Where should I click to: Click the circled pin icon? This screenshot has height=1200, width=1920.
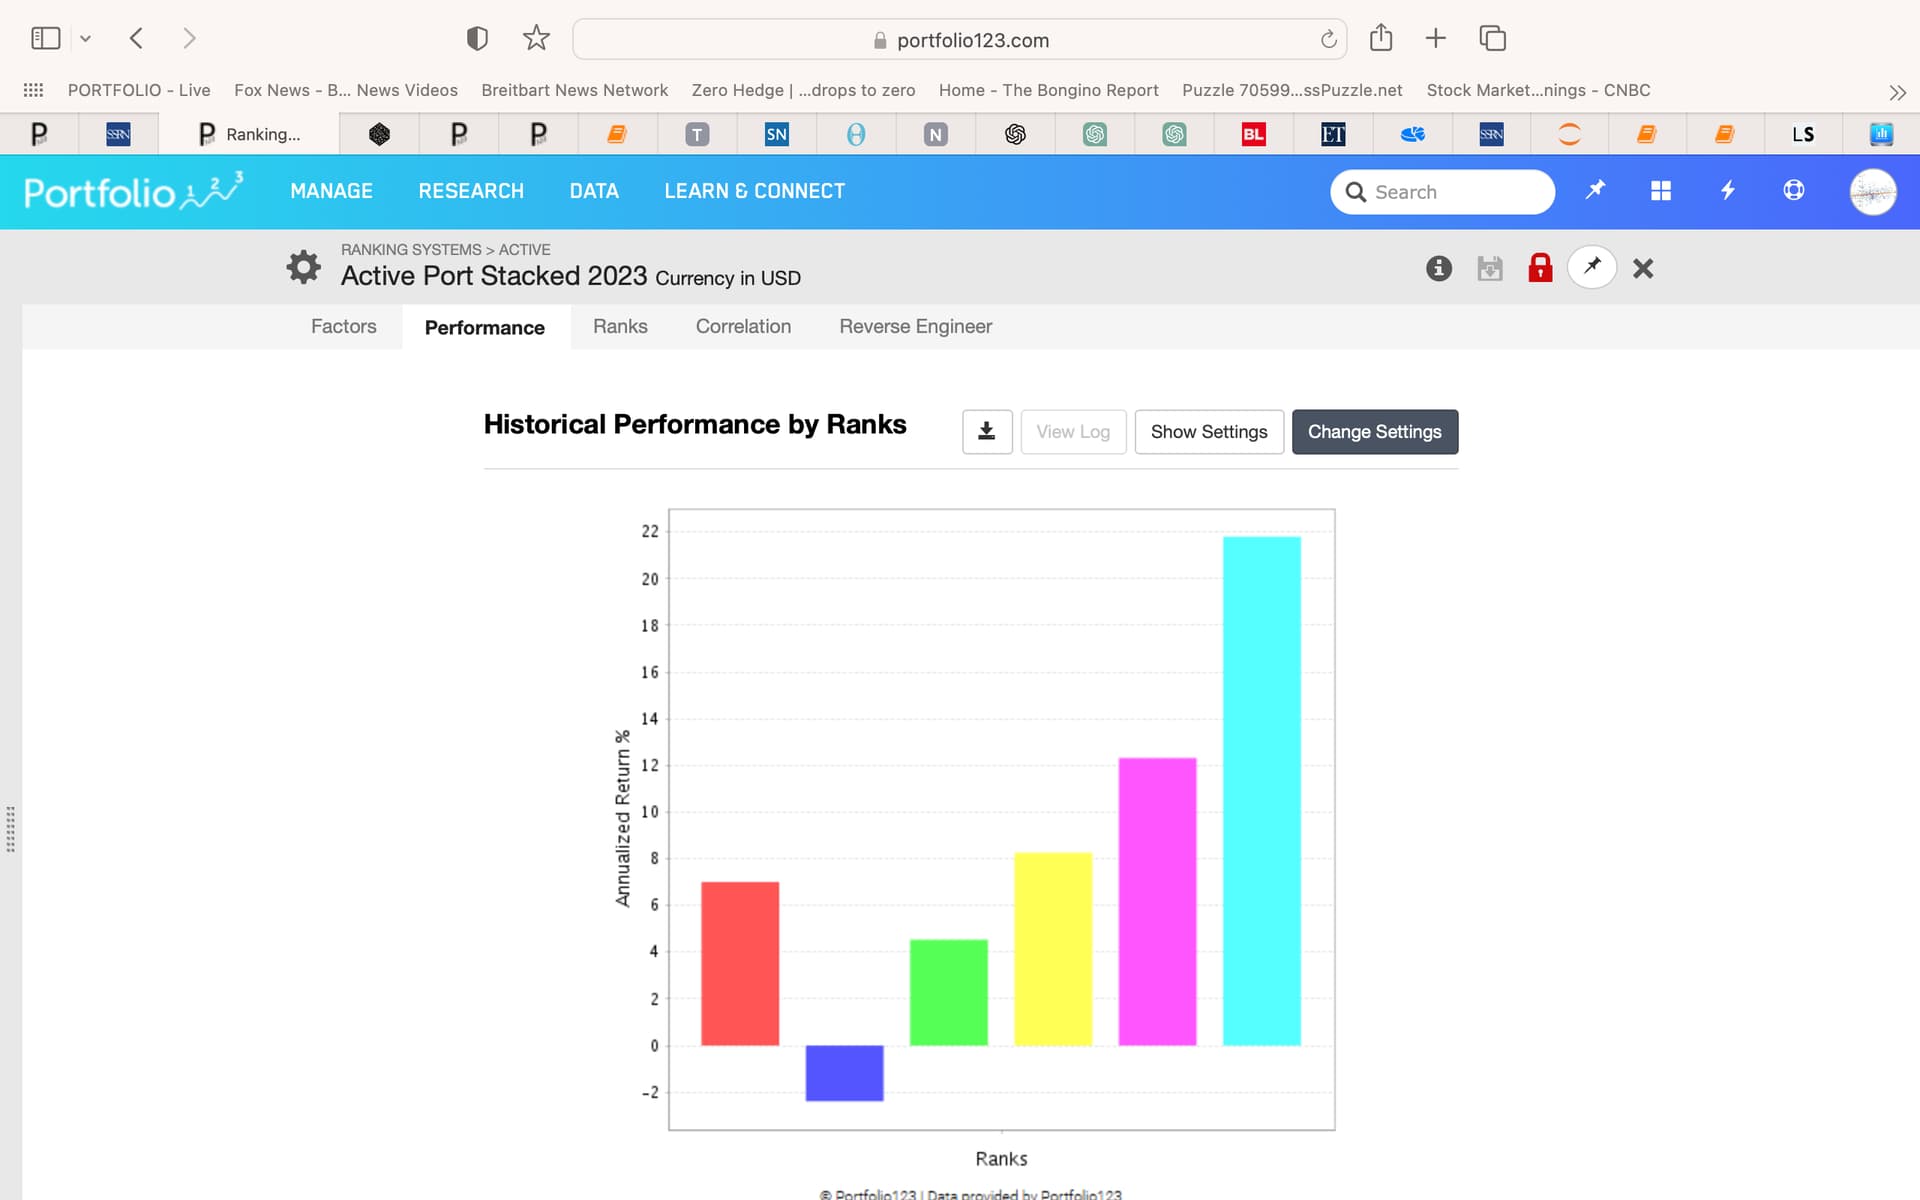click(1592, 267)
